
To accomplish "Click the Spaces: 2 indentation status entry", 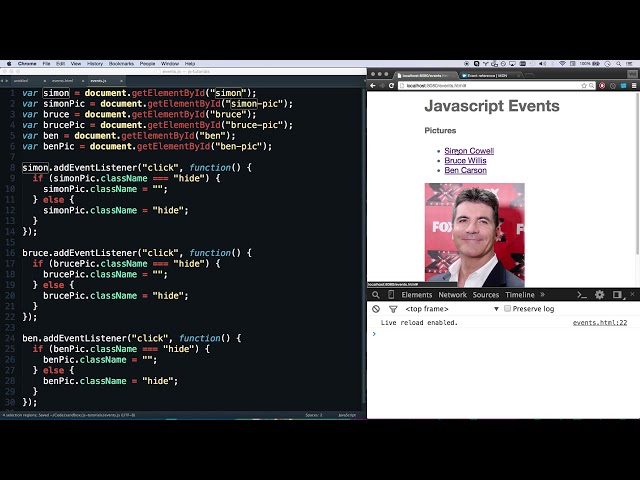I will point(313,415).
